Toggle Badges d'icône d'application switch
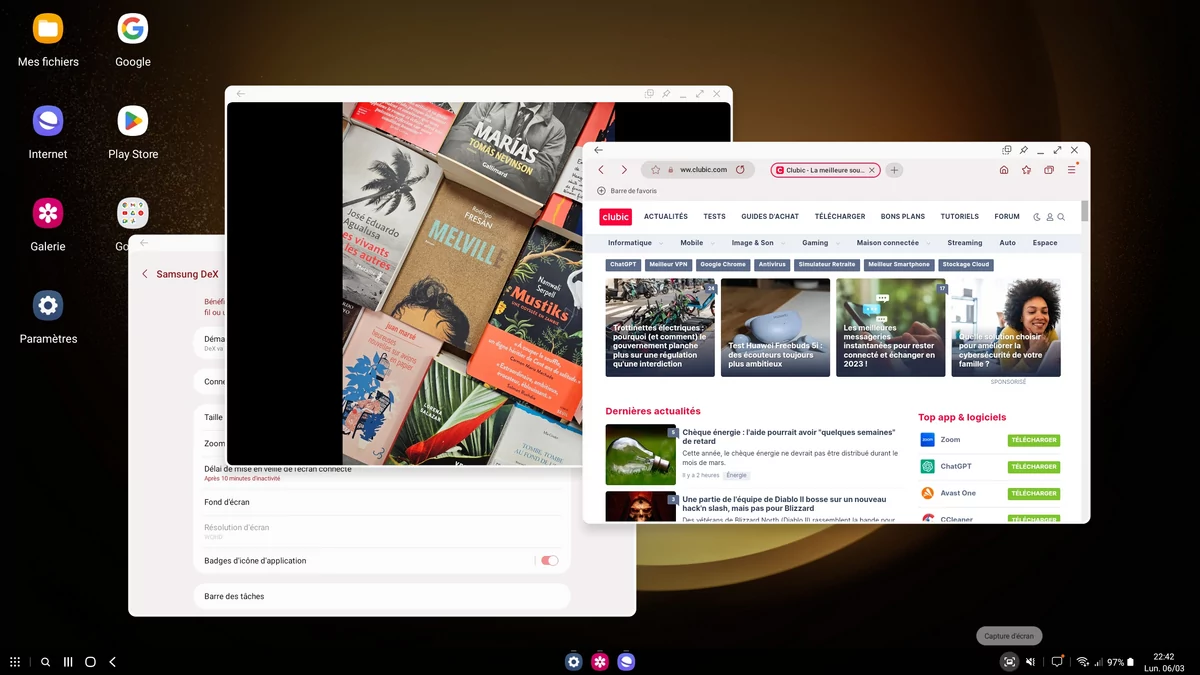1200x675 pixels. click(x=549, y=561)
